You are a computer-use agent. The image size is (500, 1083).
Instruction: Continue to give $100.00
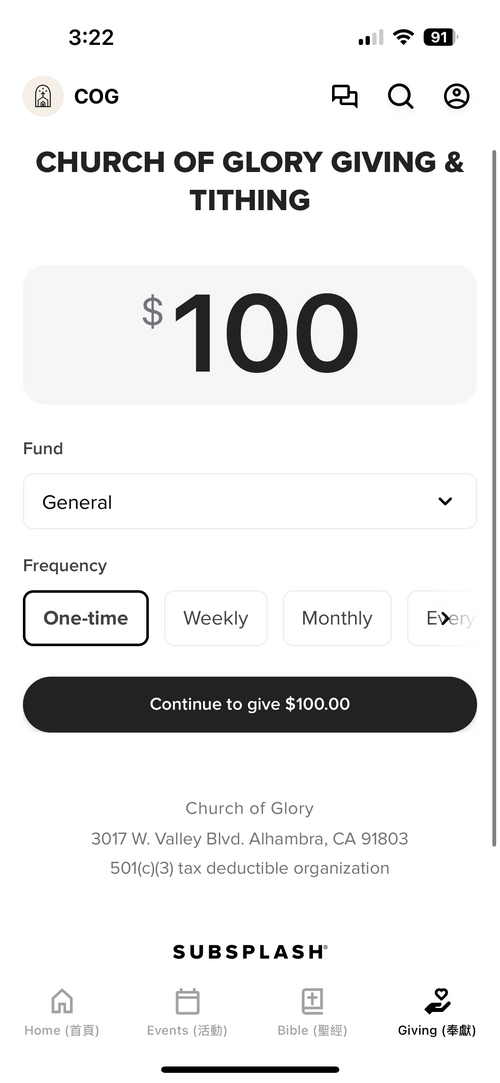pyautogui.click(x=250, y=704)
